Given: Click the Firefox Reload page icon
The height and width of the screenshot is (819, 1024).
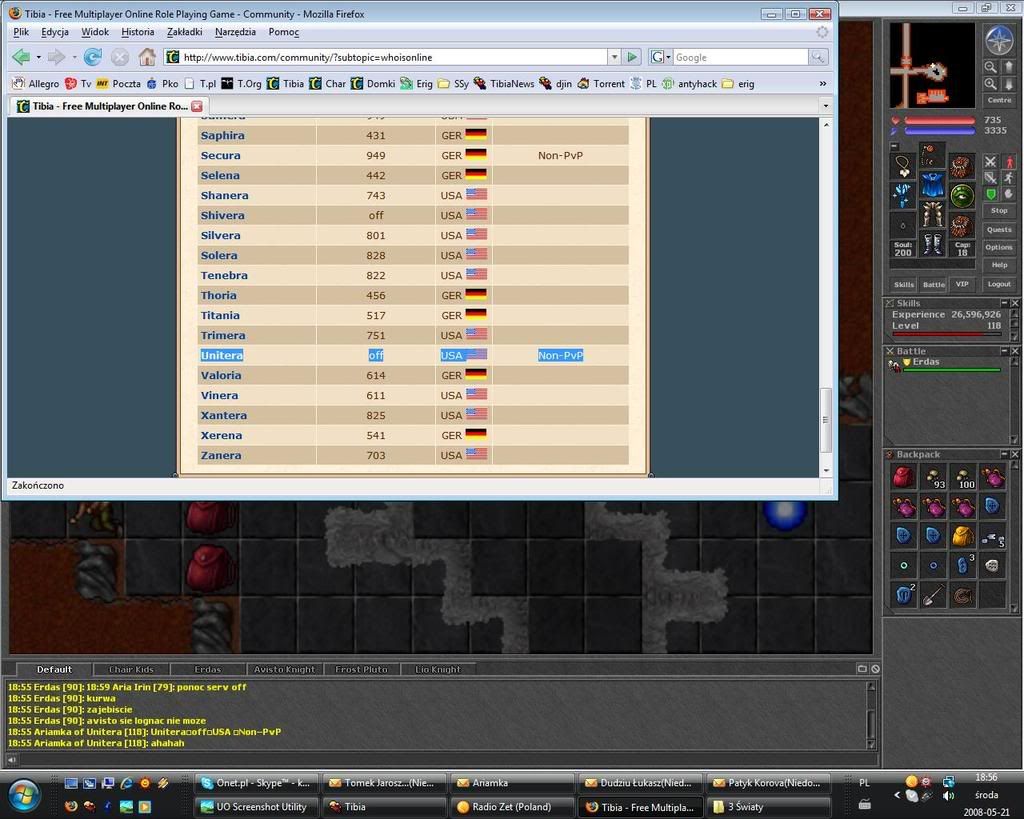Looking at the screenshot, I should pyautogui.click(x=93, y=57).
